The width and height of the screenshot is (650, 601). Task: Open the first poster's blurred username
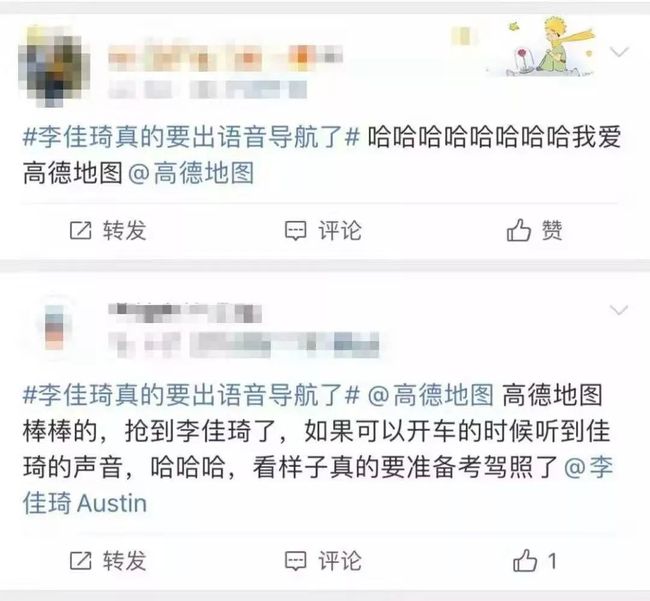[x=225, y=56]
